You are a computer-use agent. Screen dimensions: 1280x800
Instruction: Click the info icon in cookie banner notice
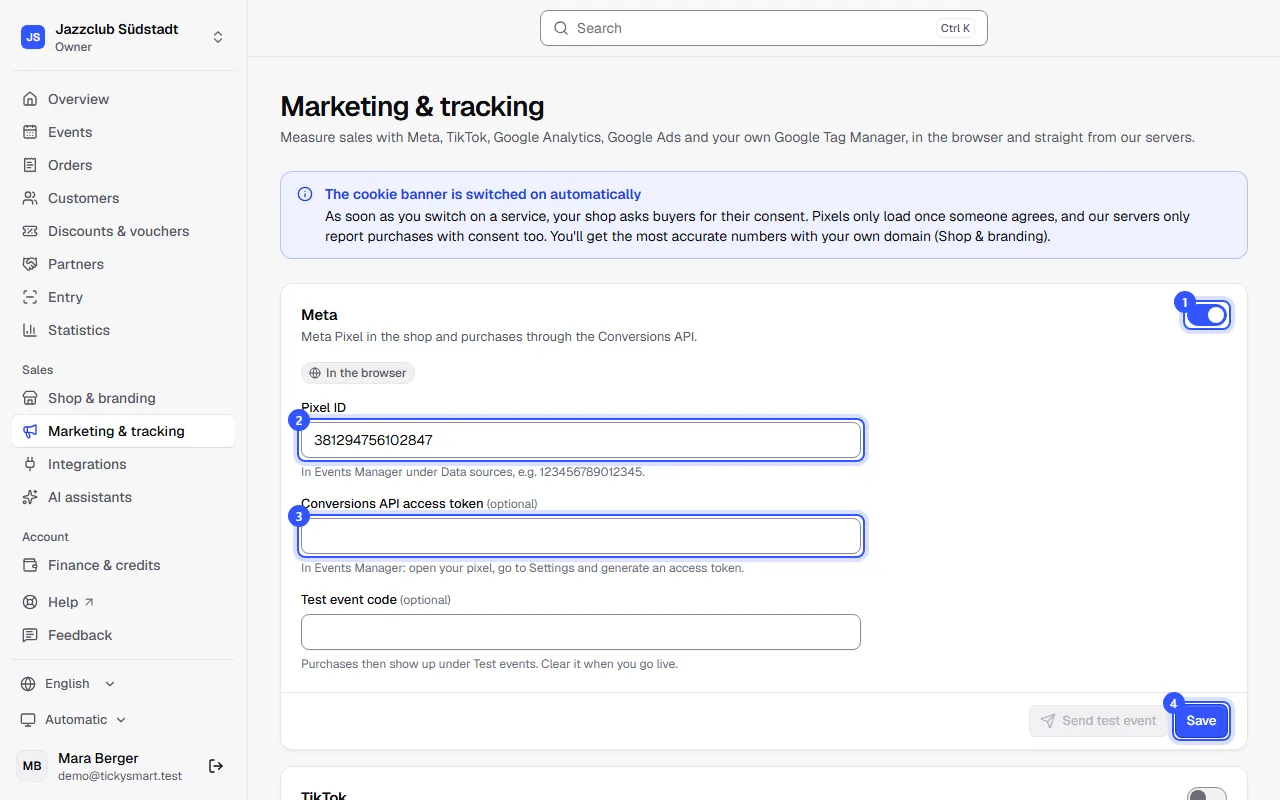pos(305,194)
